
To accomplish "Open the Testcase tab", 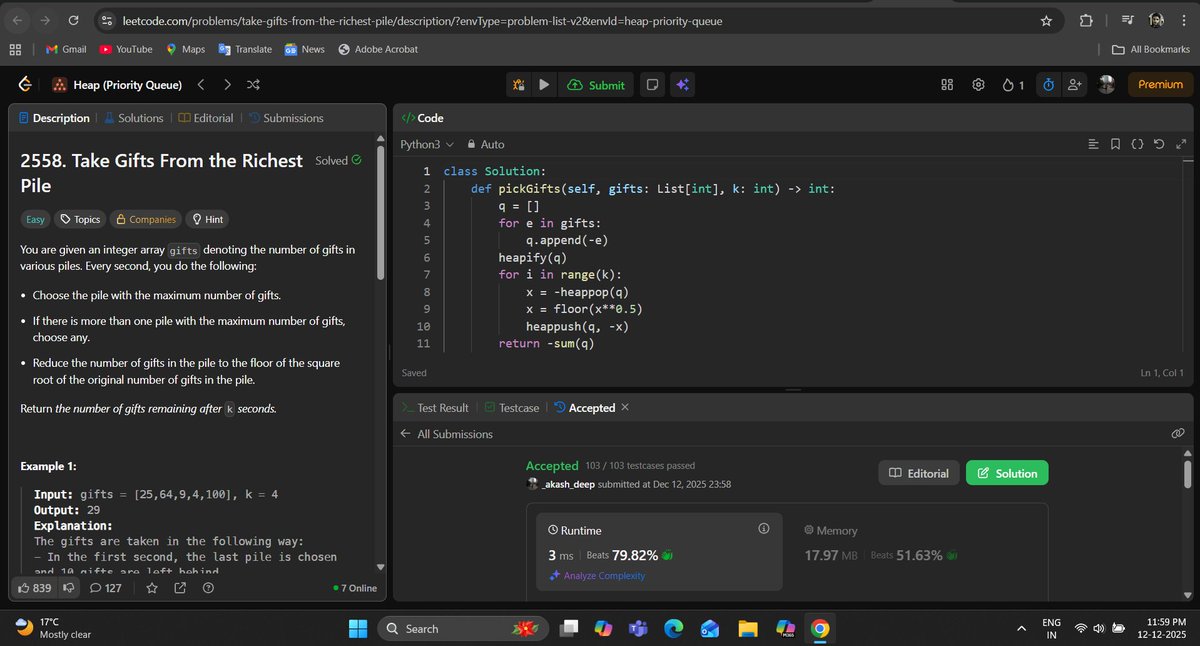I will [512, 408].
